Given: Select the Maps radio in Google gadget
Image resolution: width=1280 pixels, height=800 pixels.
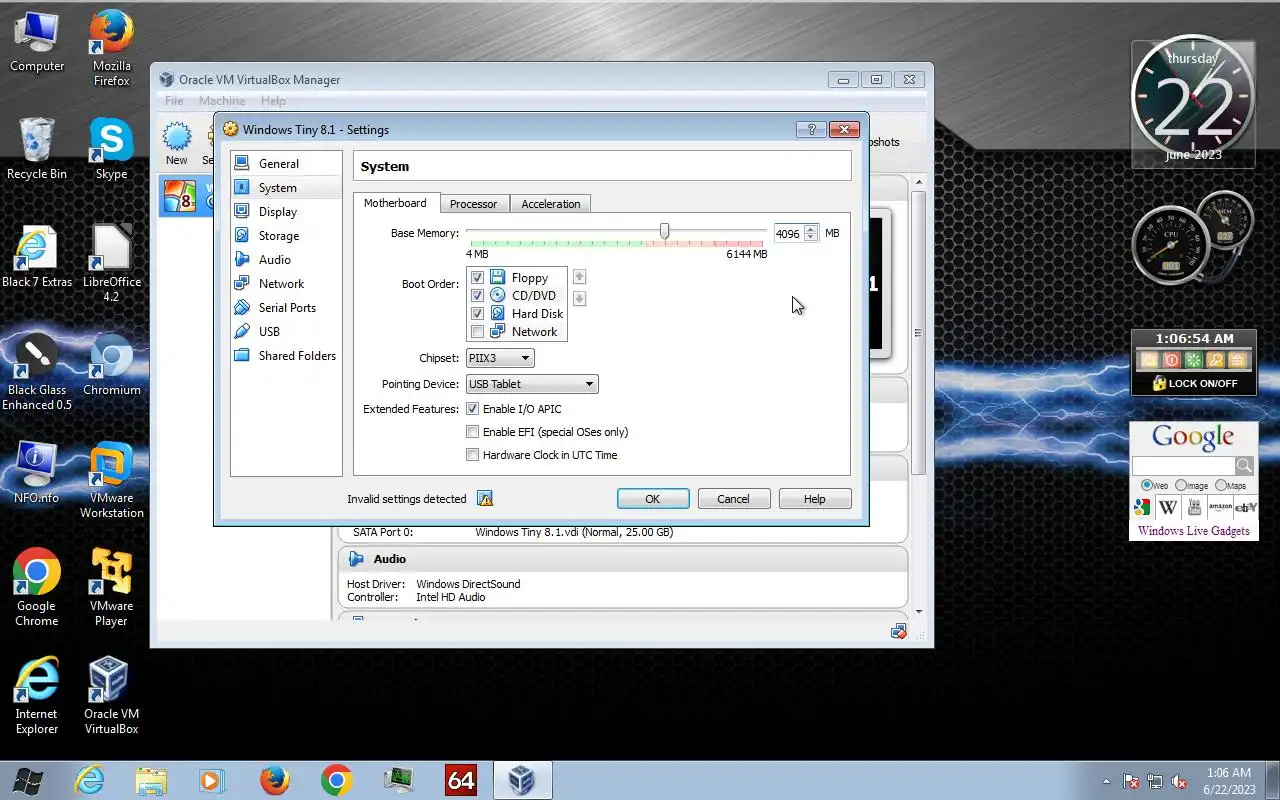Looking at the screenshot, I should coord(1221,485).
